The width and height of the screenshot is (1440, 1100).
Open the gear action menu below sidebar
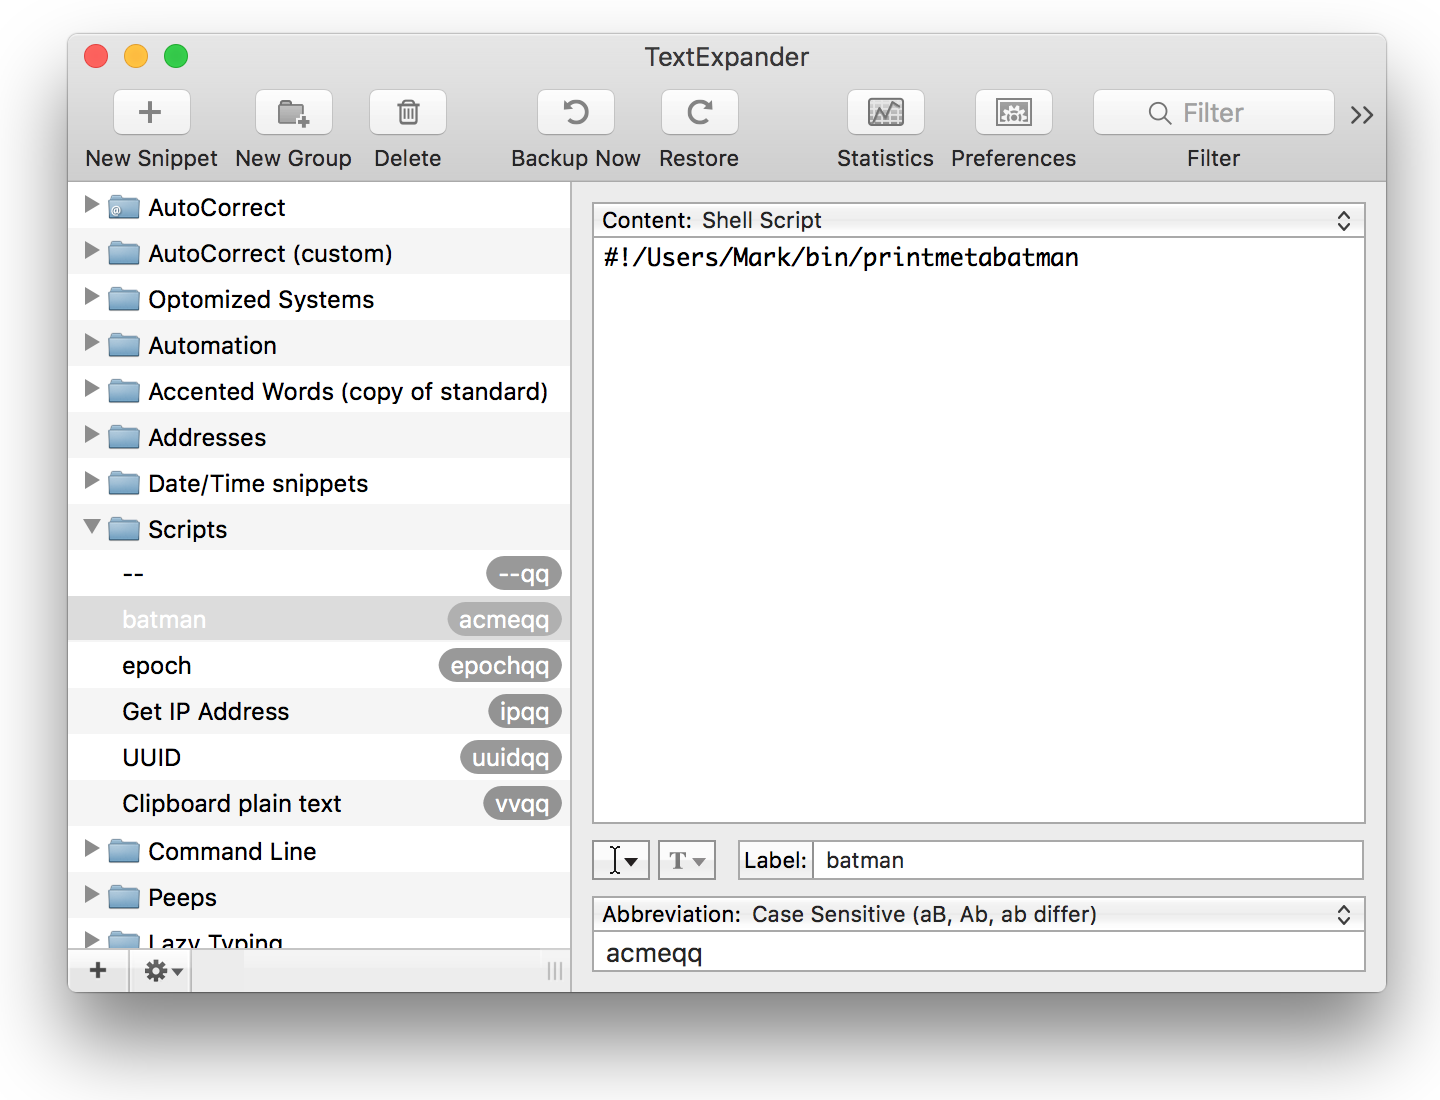coord(161,970)
